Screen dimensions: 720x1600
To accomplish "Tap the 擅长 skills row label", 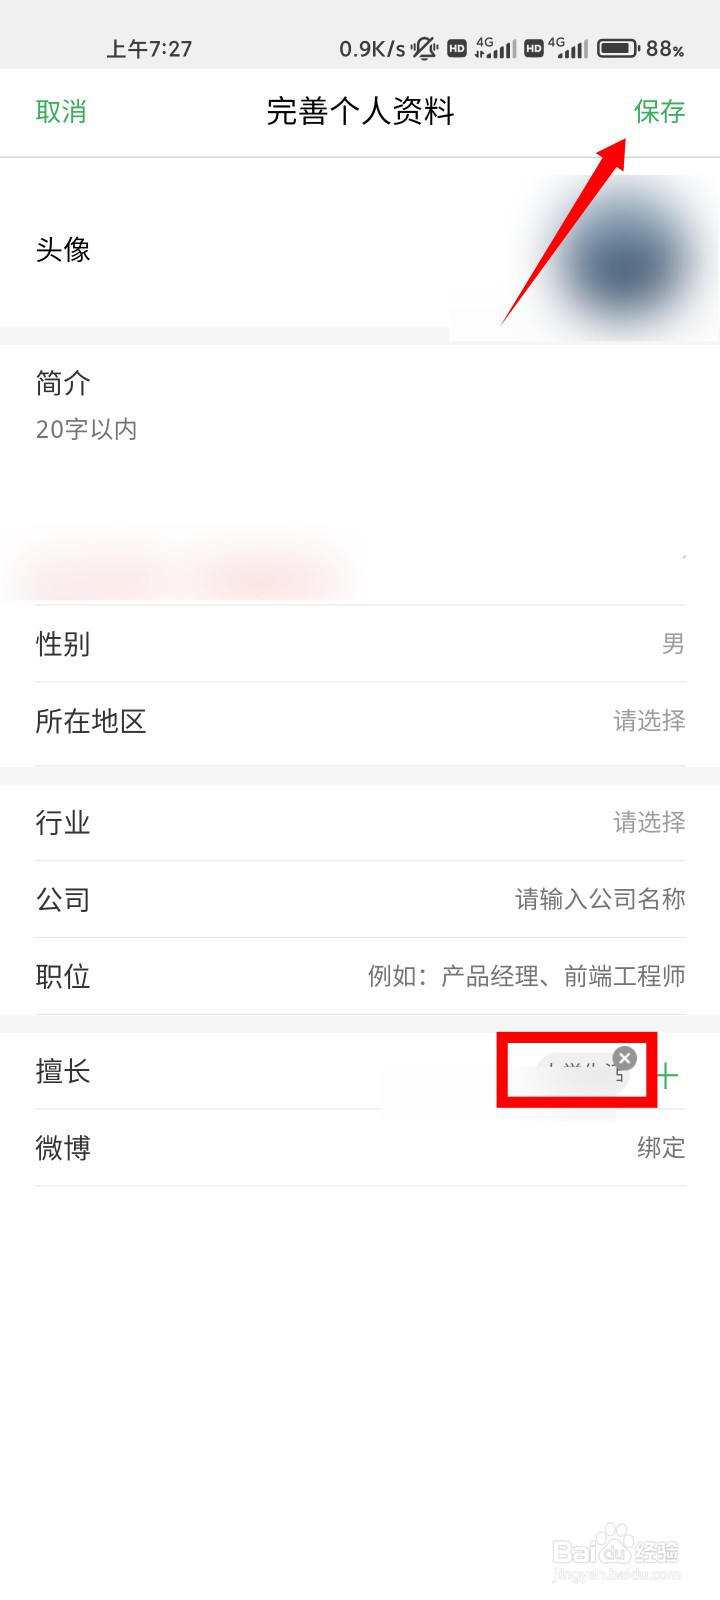I will click(63, 1071).
